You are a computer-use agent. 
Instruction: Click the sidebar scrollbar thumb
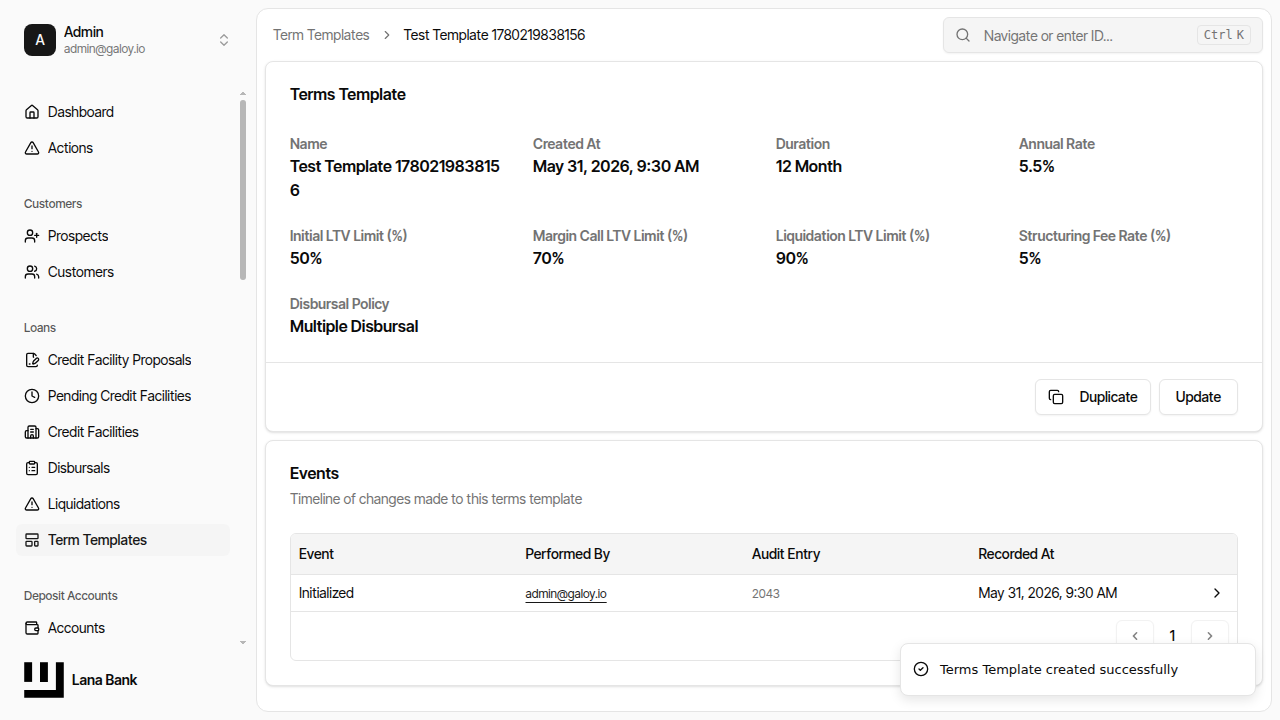click(x=243, y=190)
